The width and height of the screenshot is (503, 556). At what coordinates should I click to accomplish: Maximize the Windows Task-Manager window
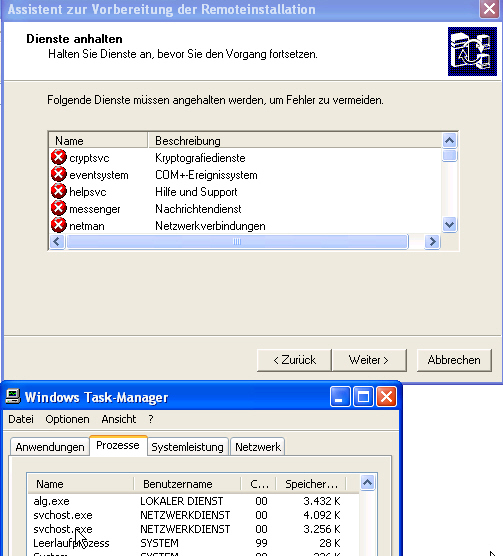[363, 396]
